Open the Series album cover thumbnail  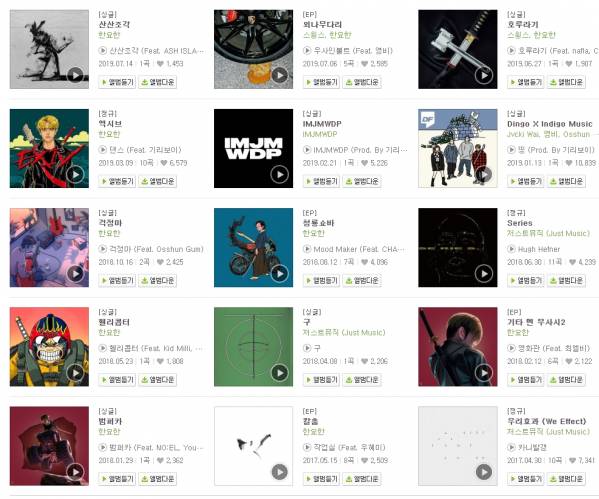coord(458,248)
